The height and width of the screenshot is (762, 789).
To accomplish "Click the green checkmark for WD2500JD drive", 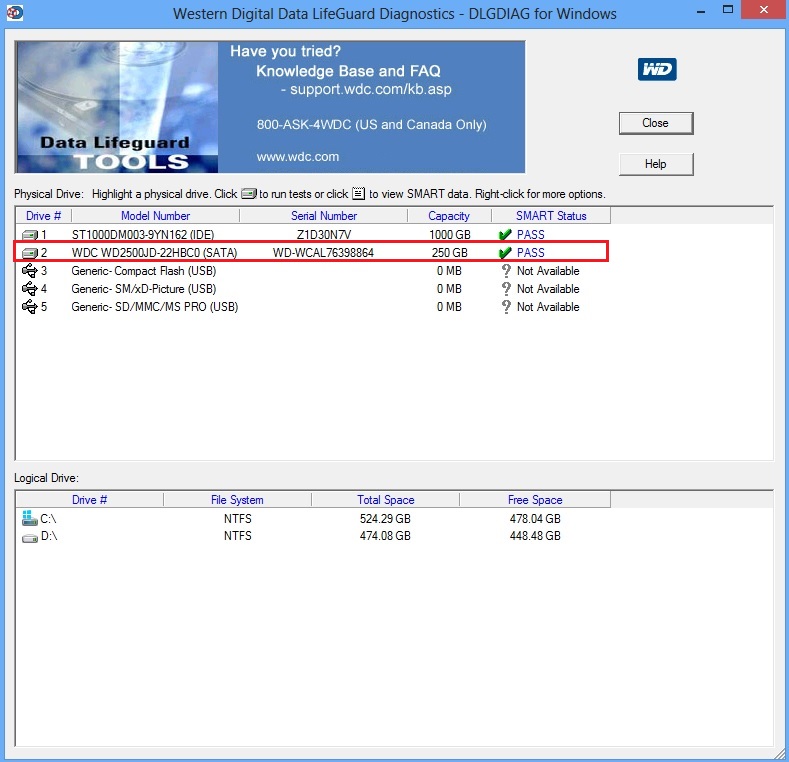I will (x=505, y=253).
